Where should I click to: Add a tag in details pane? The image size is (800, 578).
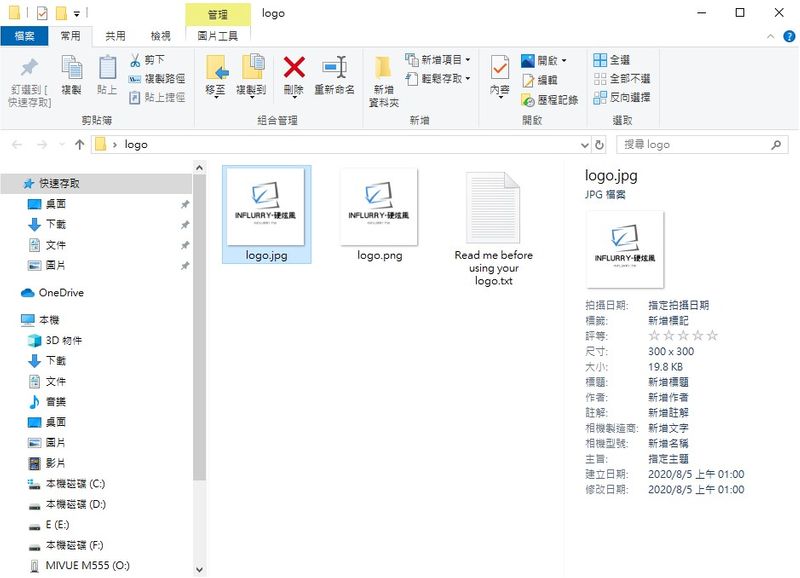(668, 321)
